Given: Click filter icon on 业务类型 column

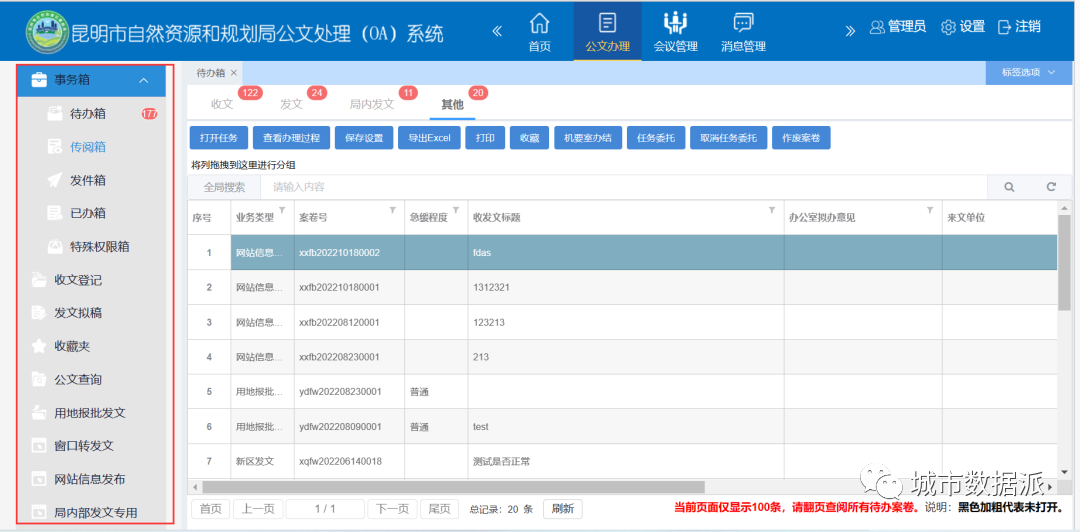Looking at the screenshot, I should coord(282,210).
